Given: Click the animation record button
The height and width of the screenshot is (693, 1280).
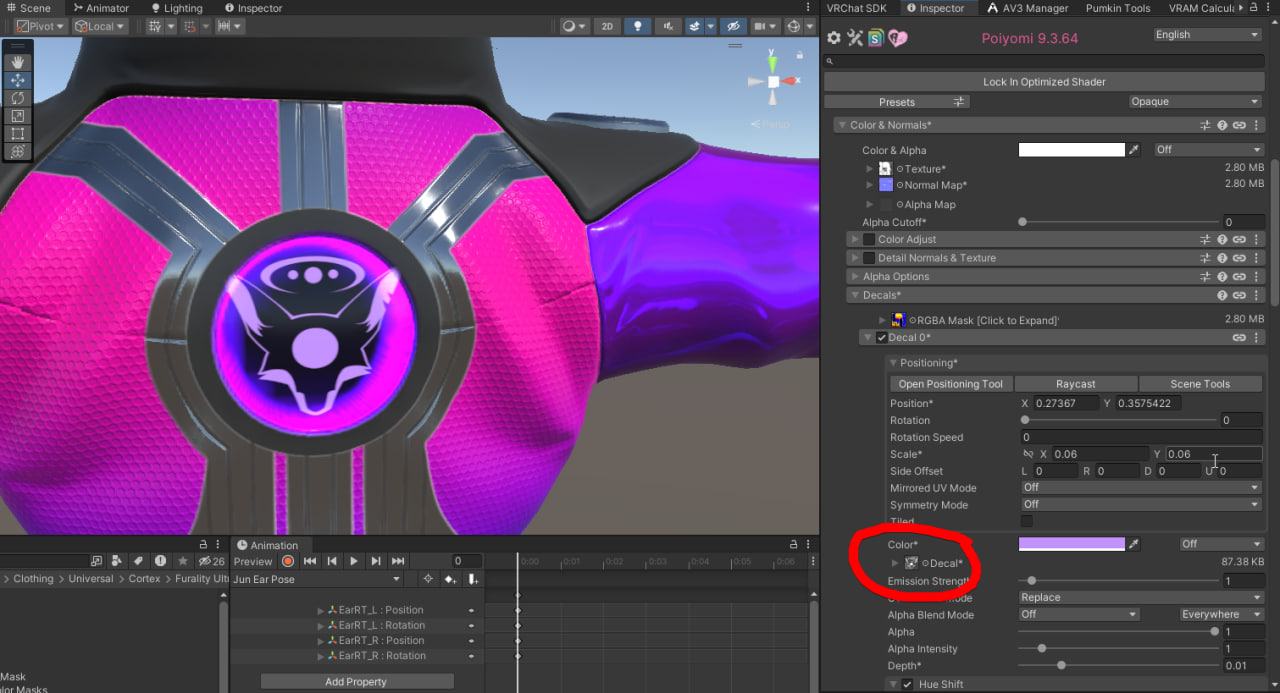Looking at the screenshot, I should (x=288, y=561).
